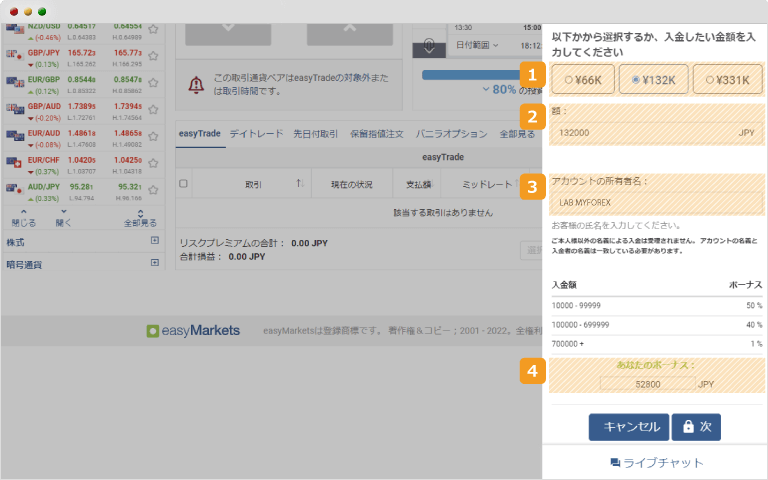
Task: Select the ¥132K deposit amount option
Action: coord(654,79)
